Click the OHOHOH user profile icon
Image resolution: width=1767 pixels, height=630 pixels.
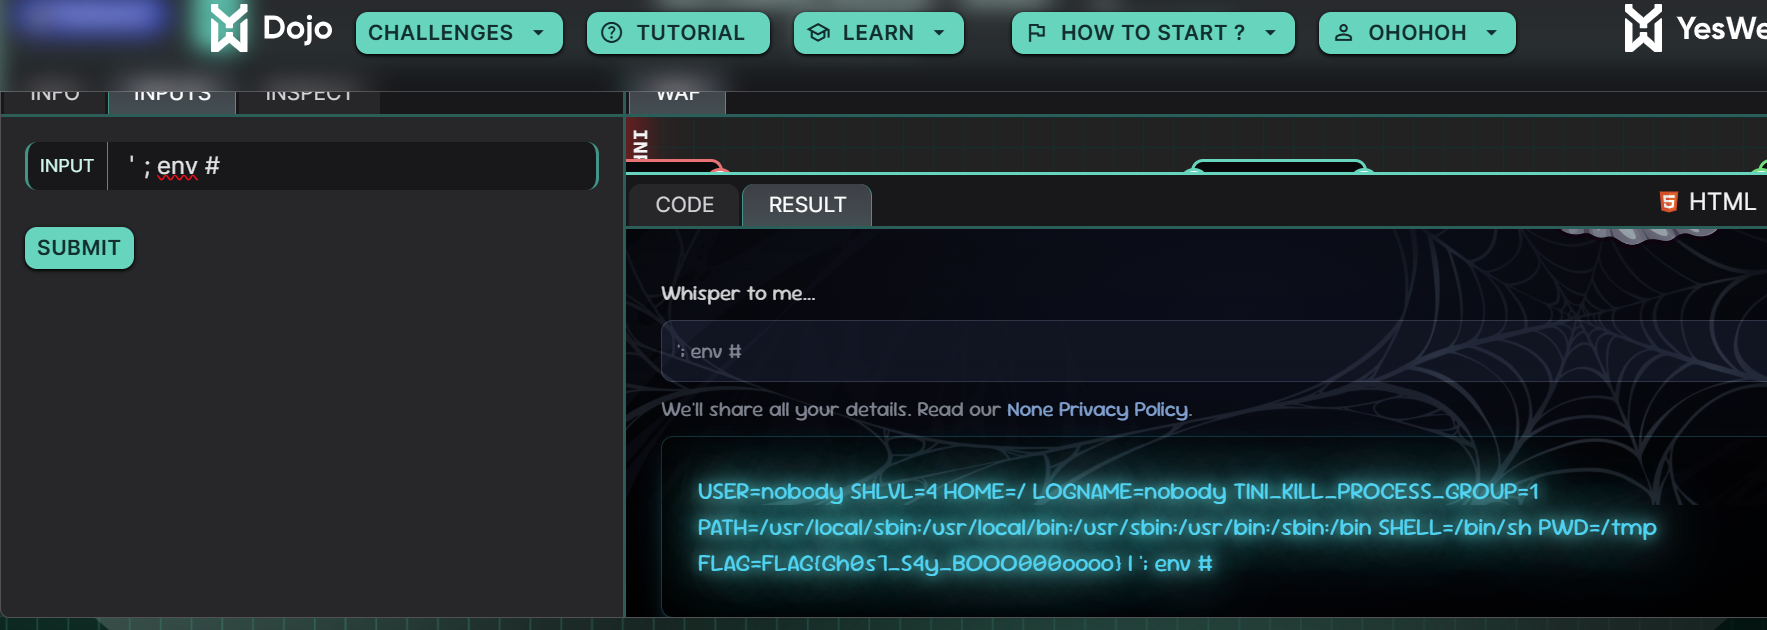(1344, 33)
